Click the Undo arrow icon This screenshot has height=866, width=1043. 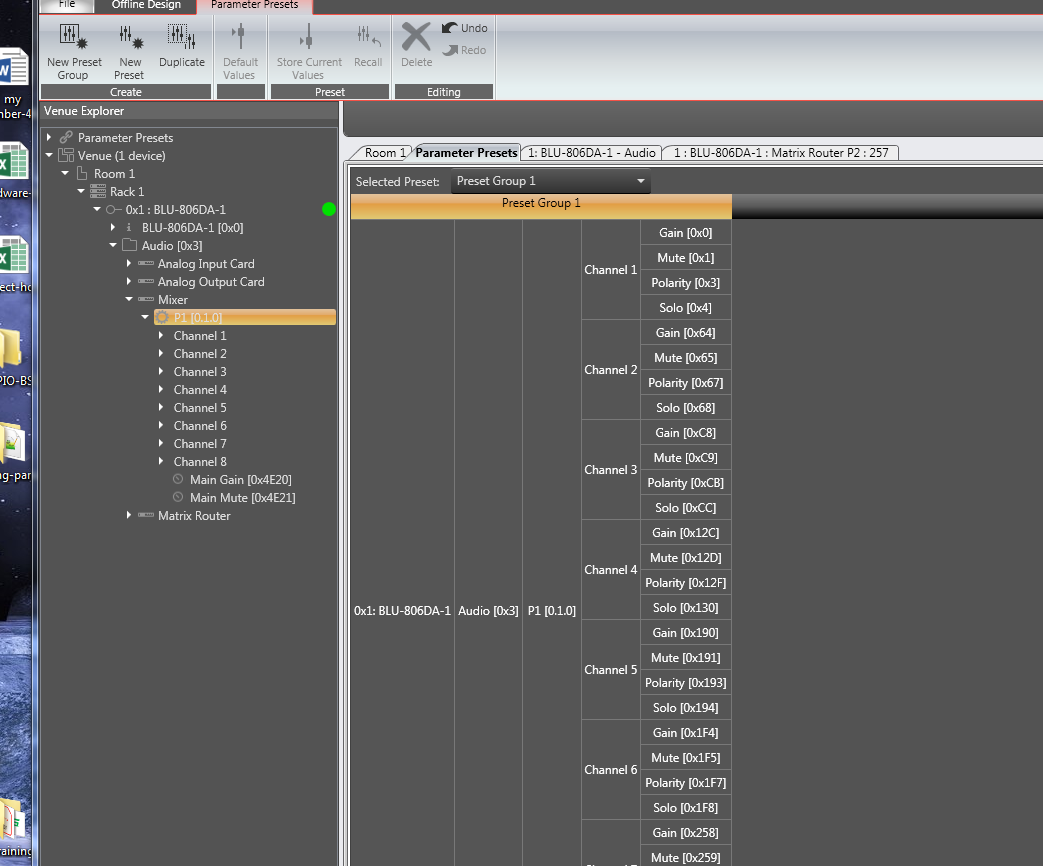coord(450,28)
